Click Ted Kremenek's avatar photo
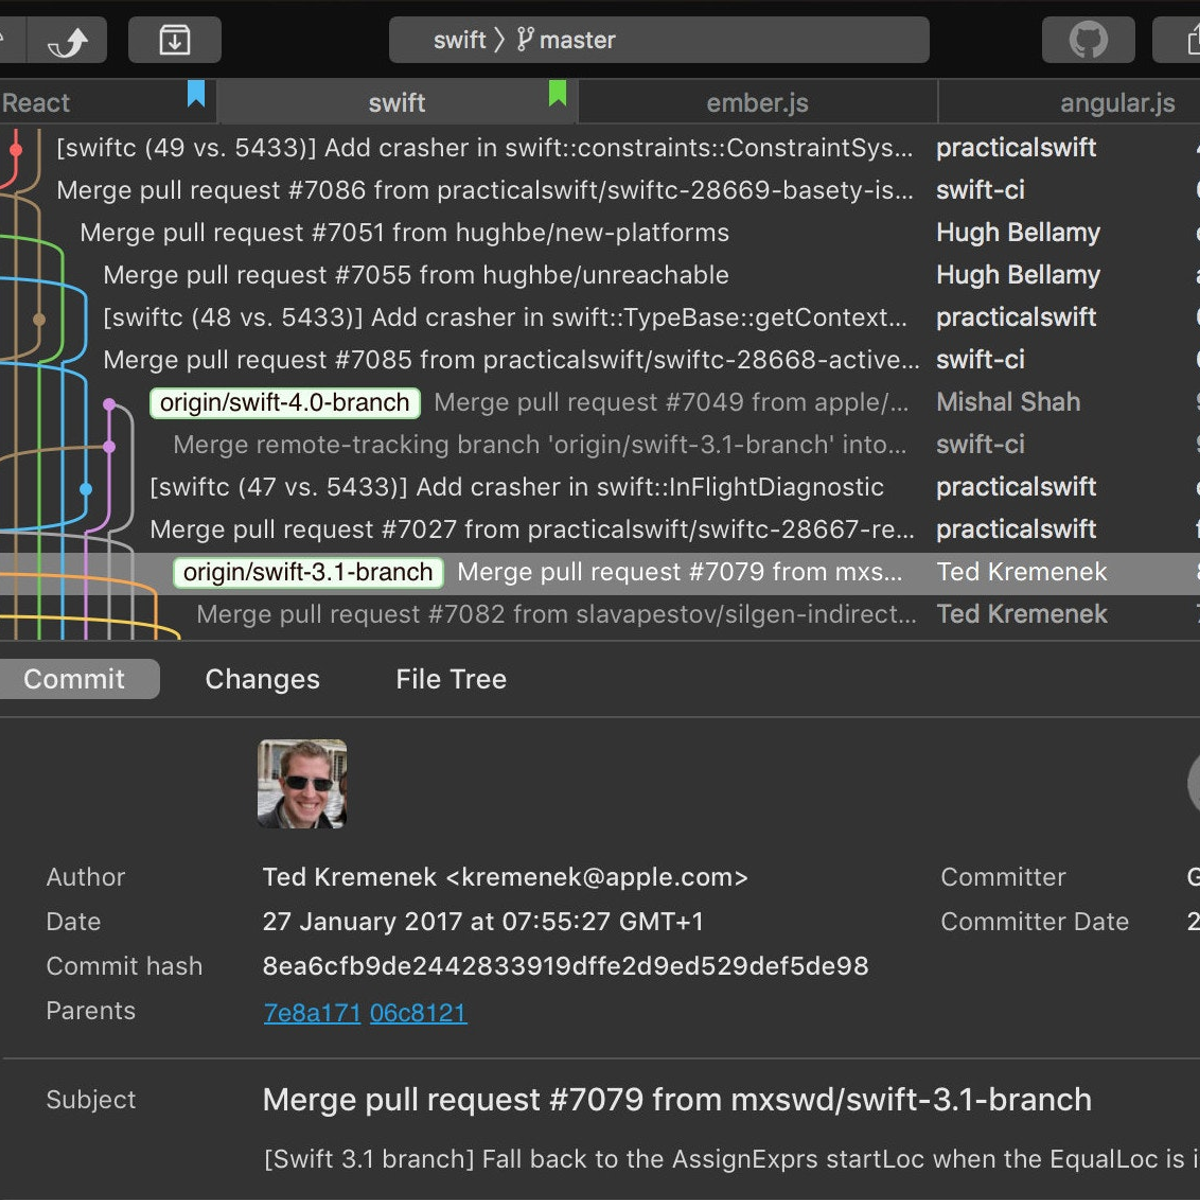This screenshot has height=1200, width=1200. [302, 784]
